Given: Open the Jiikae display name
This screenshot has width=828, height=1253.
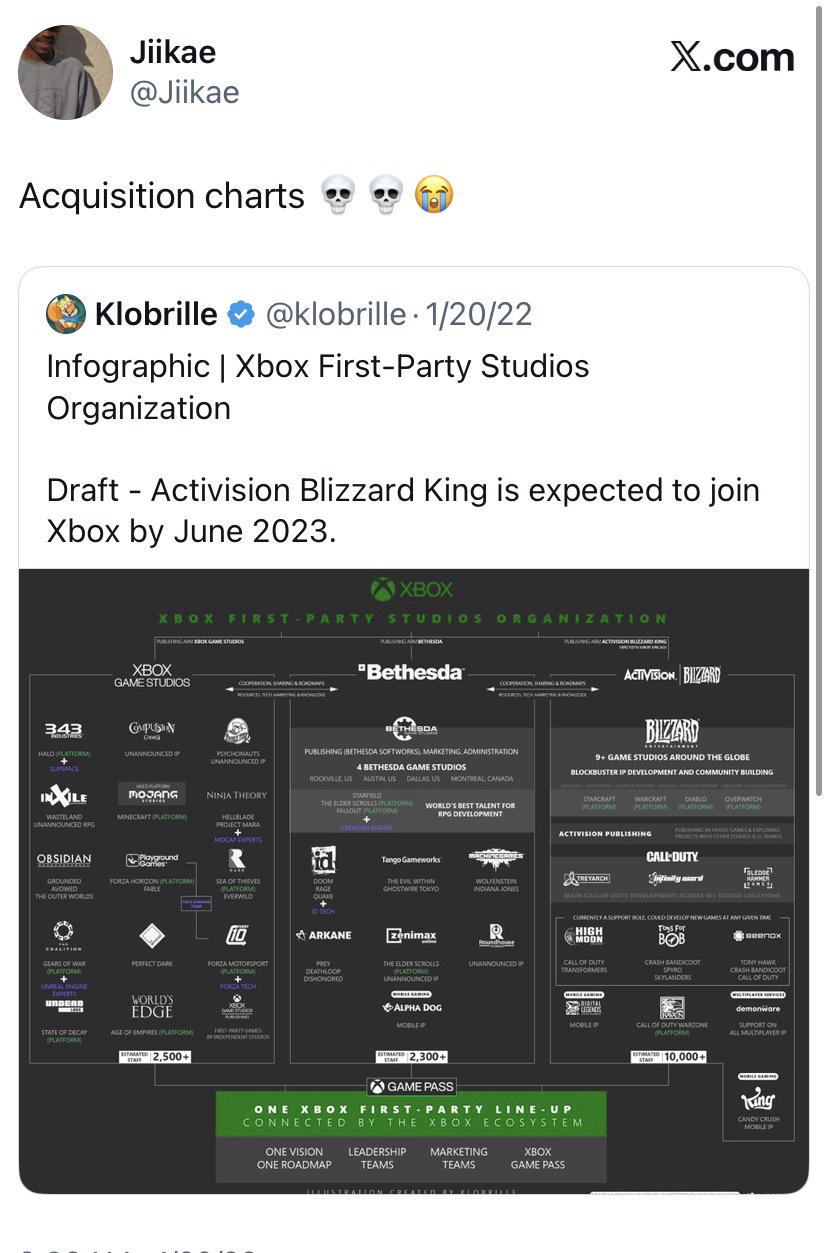Looking at the screenshot, I should pyautogui.click(x=173, y=51).
